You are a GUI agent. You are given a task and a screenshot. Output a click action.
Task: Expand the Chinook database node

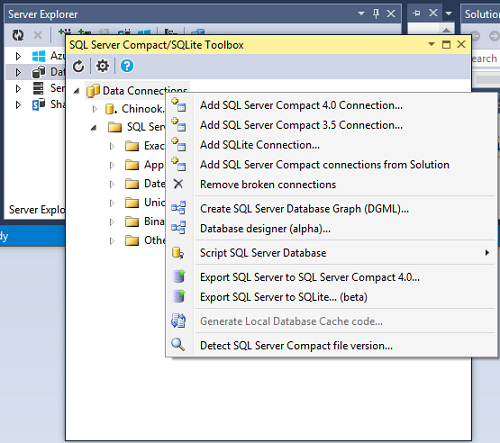coord(95,109)
